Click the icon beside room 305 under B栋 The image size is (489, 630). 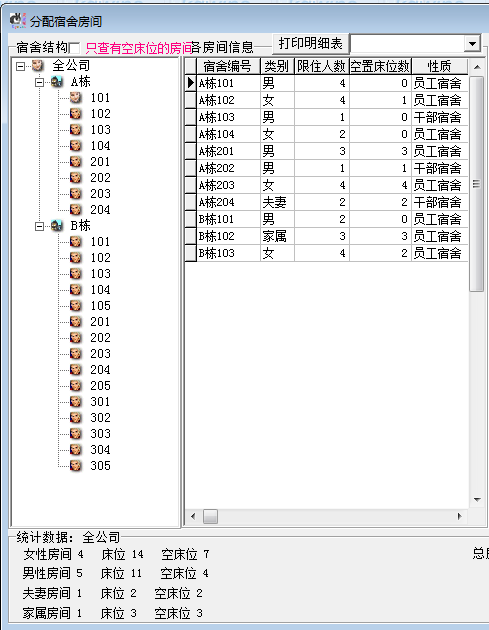76,465
